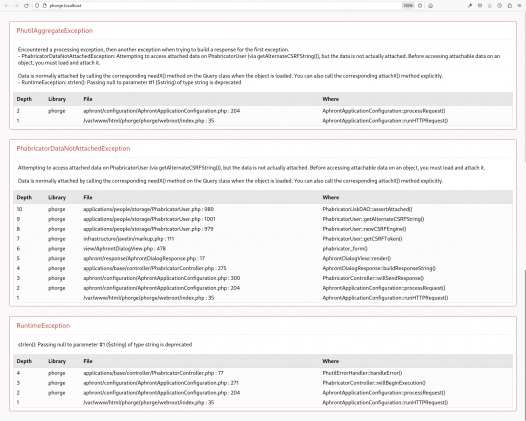Select the Depth header in PhutilAggregateException table
Viewport: 526px width, 421px height.
pos(24,99)
